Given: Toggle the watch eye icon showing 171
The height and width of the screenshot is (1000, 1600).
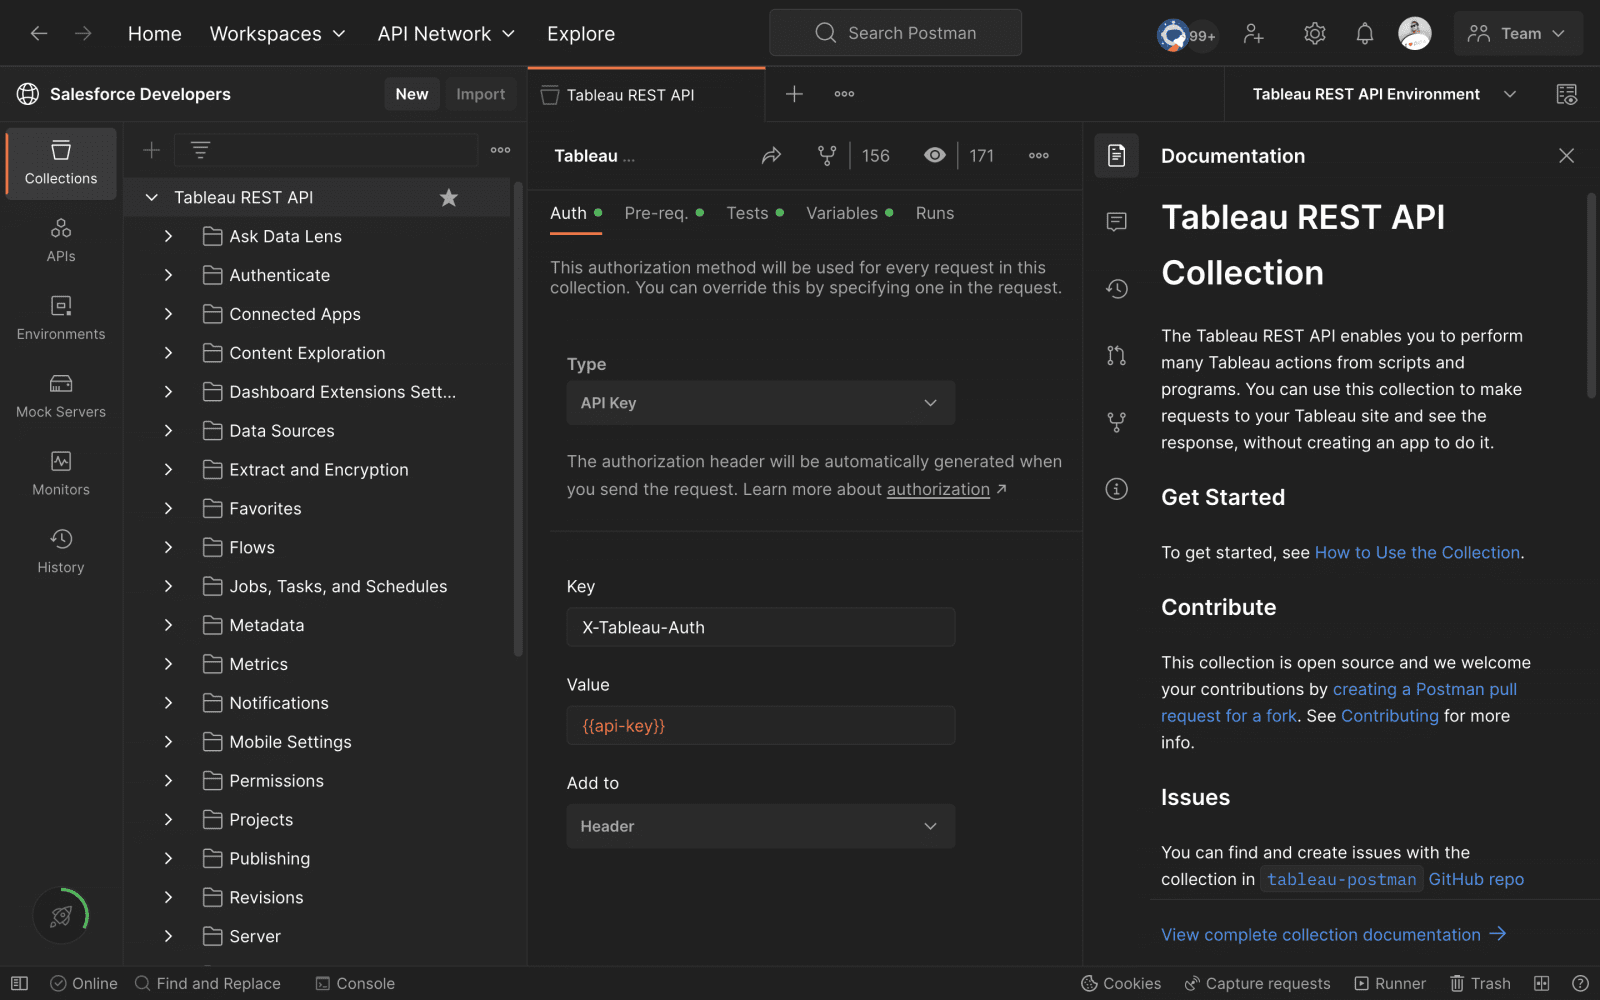Looking at the screenshot, I should 935,155.
